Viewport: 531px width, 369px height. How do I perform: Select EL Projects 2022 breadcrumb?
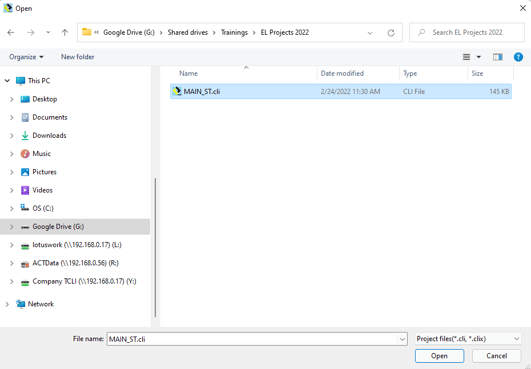[285, 32]
